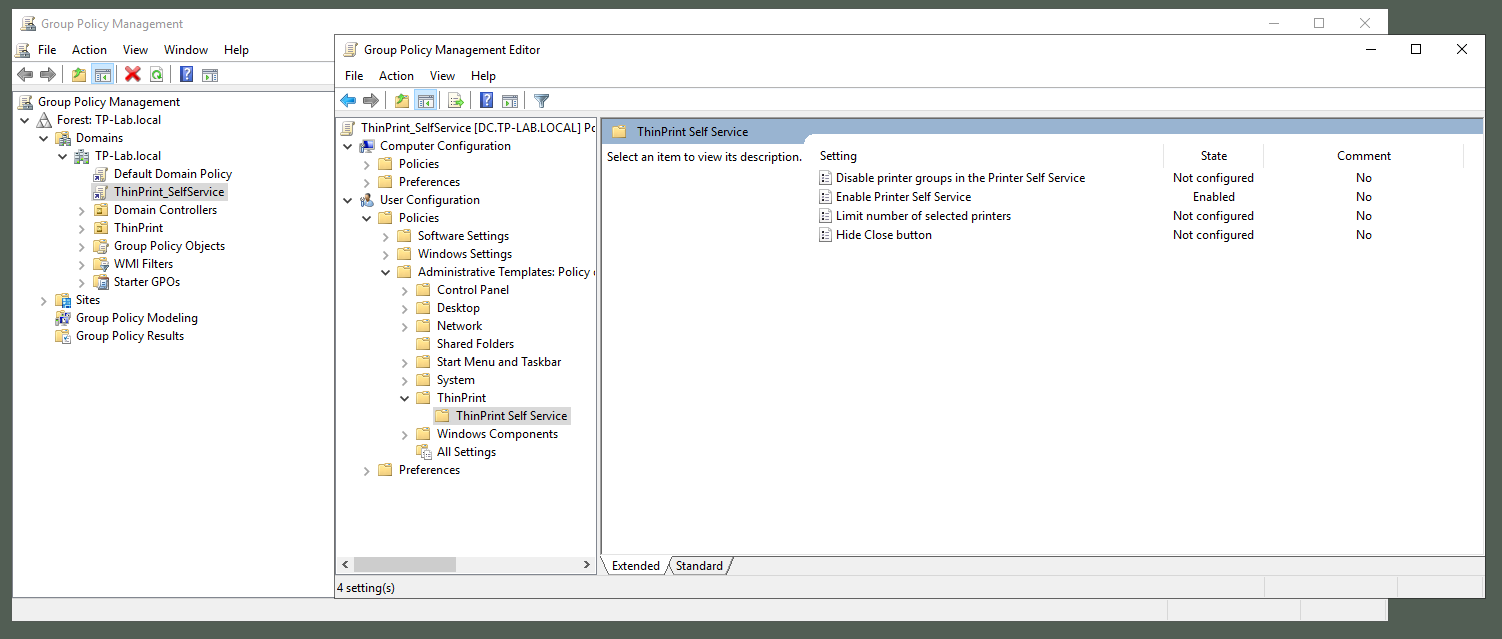Click the Back arrow in Group Policy Management toolbar

(25, 74)
